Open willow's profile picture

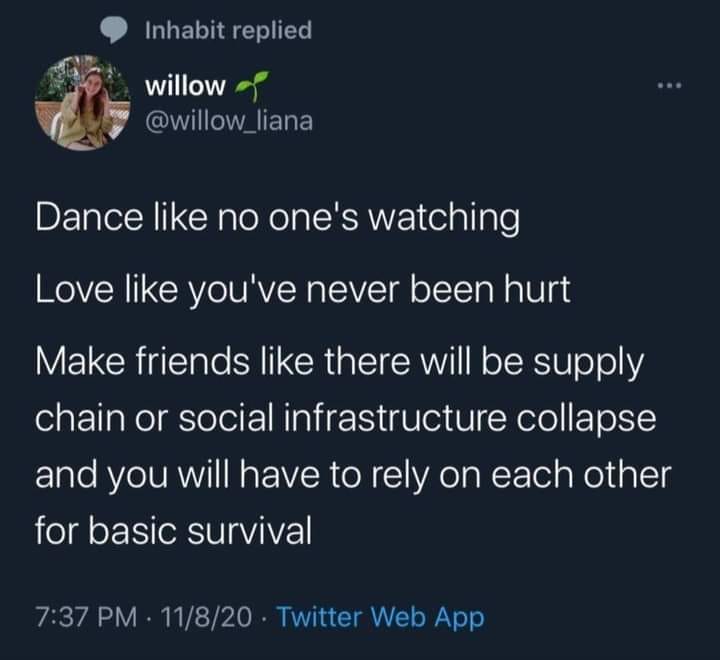pos(83,103)
